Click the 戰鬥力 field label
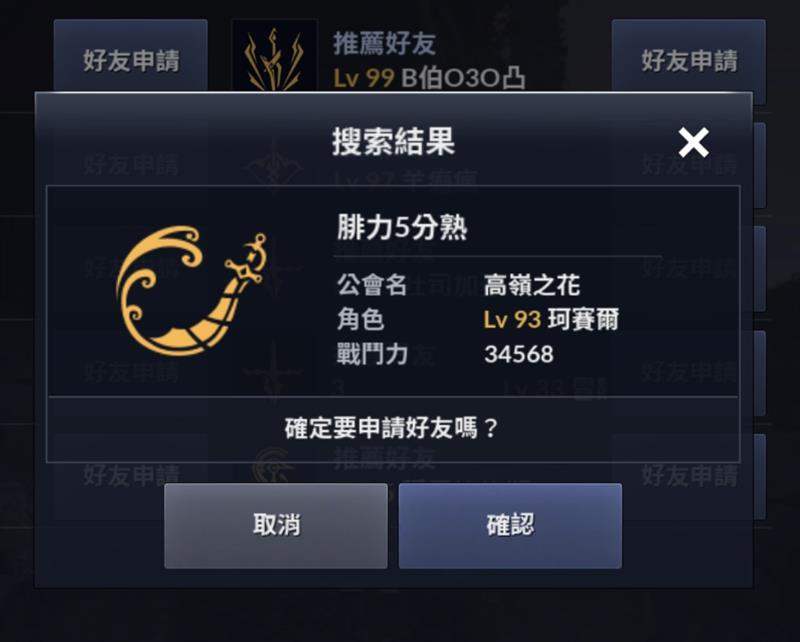This screenshot has width=800, height=642. [371, 354]
